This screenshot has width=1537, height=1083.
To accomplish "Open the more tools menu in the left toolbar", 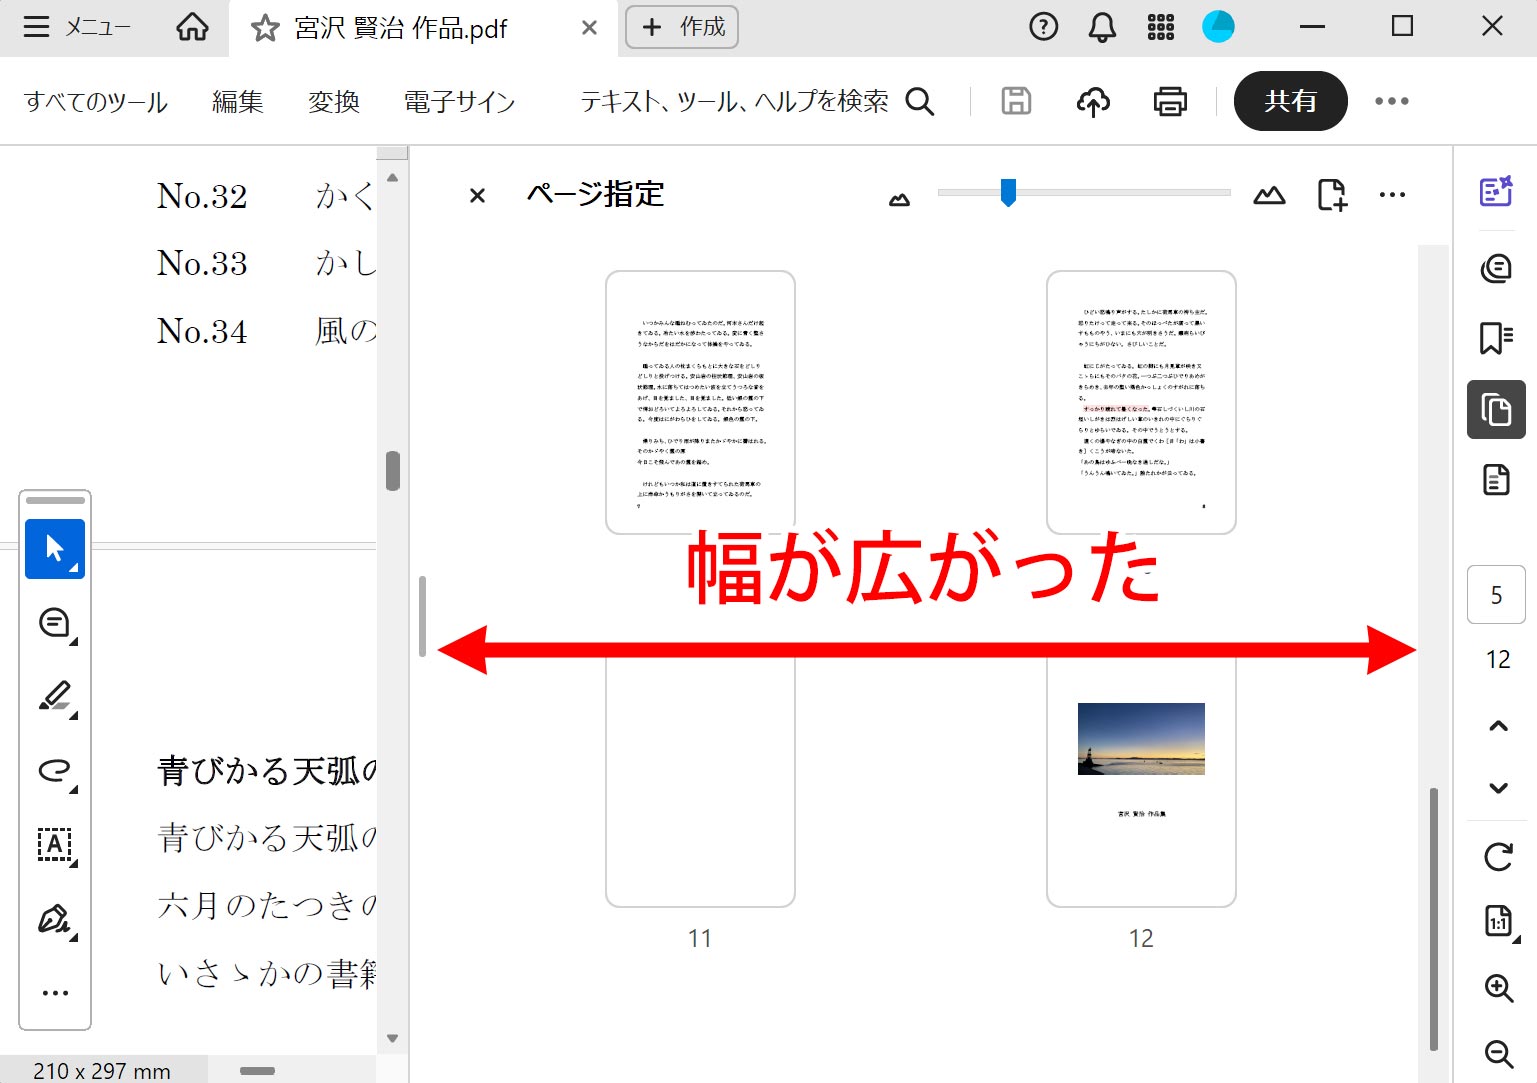I will [55, 991].
